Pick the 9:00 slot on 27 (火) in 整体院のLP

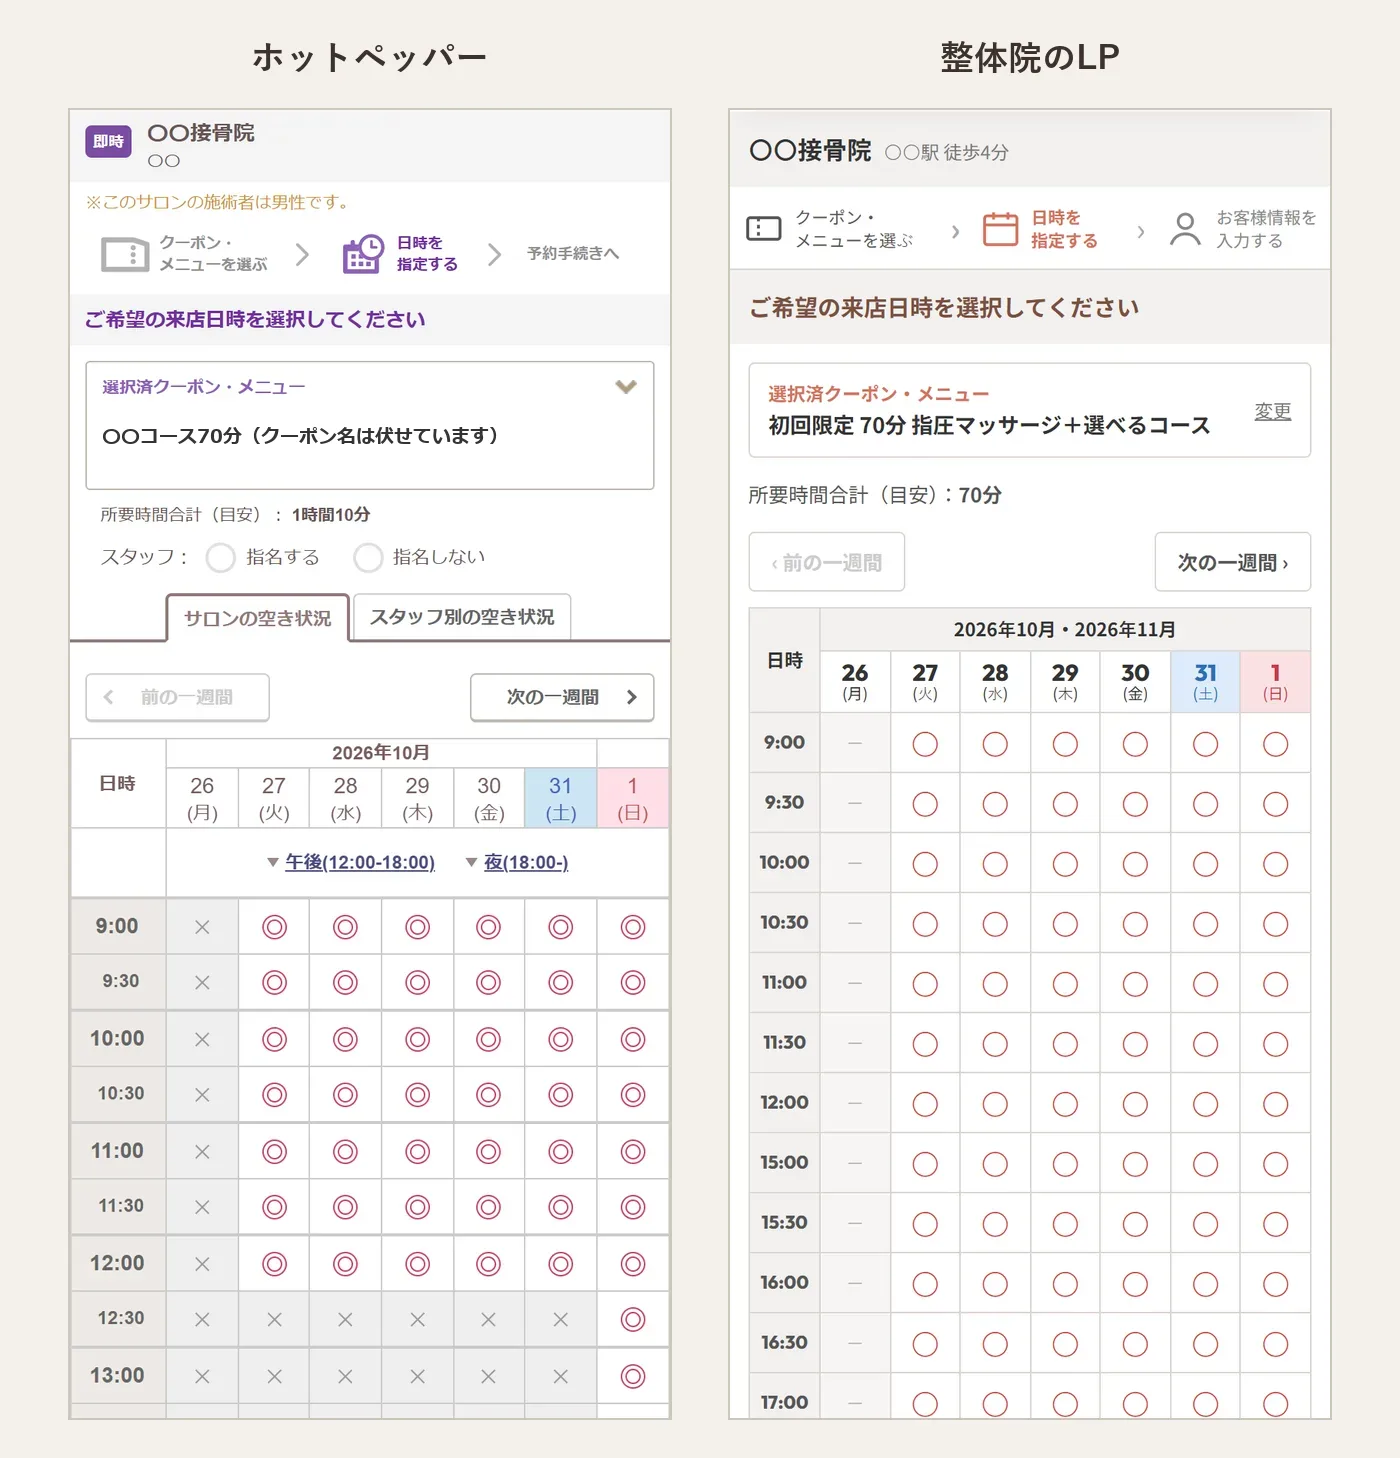point(925,744)
